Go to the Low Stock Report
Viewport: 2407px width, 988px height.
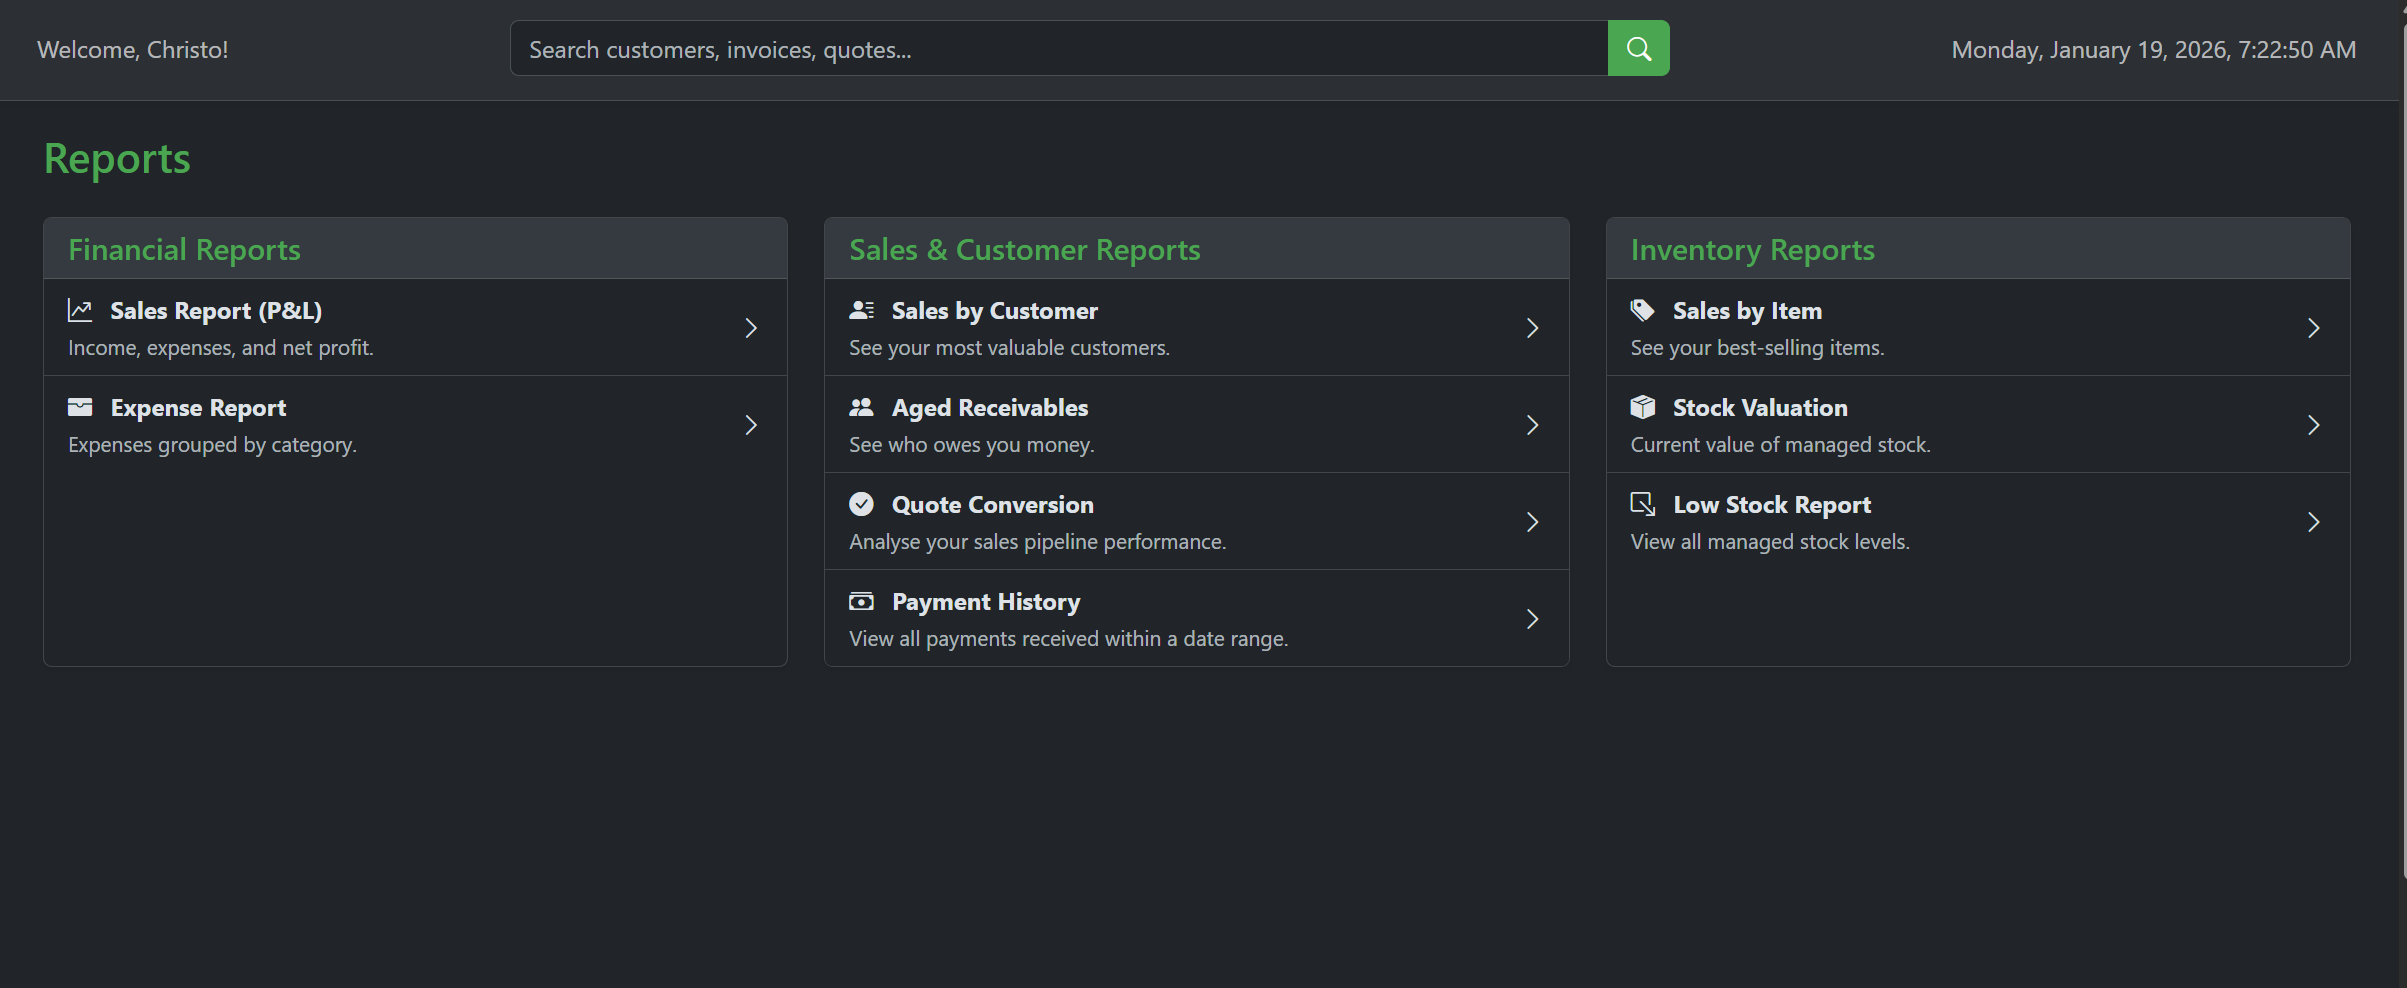point(1771,505)
